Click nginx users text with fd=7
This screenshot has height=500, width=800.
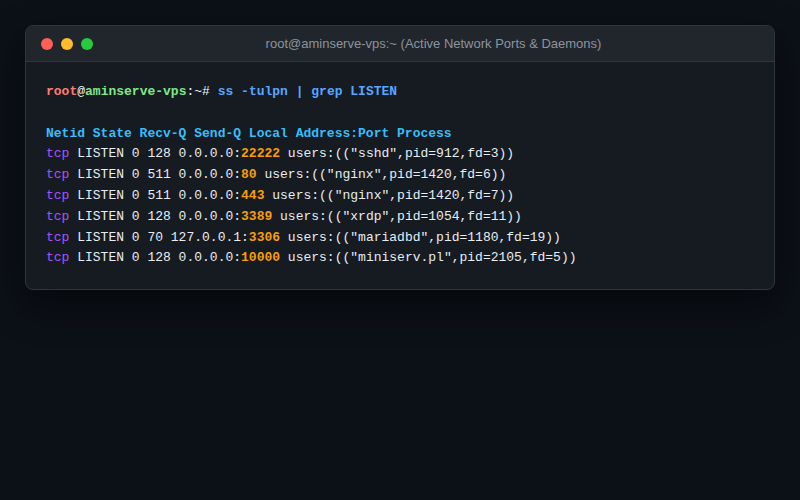click(x=393, y=195)
